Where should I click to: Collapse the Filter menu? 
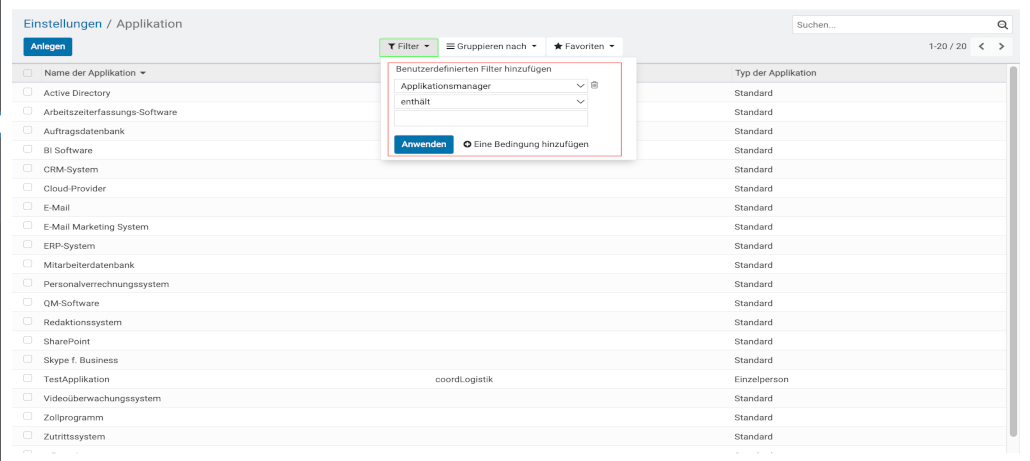(408, 47)
